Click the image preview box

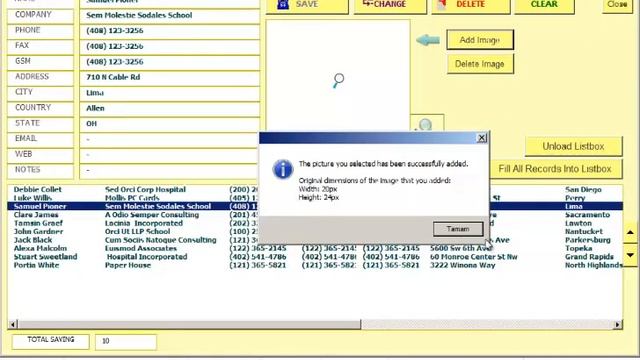tap(338, 76)
